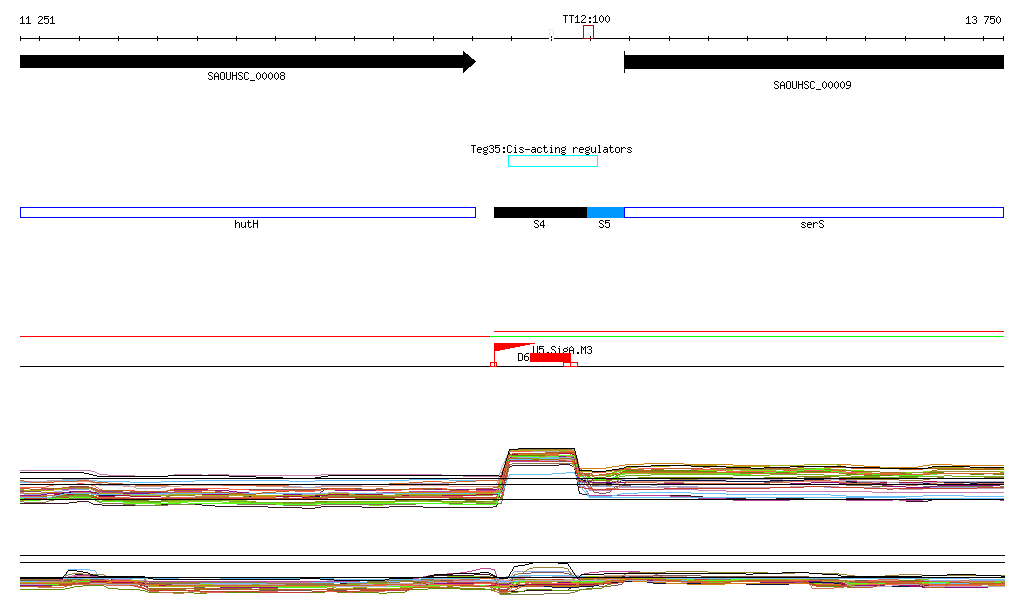Click the blue S5 segment

click(605, 212)
